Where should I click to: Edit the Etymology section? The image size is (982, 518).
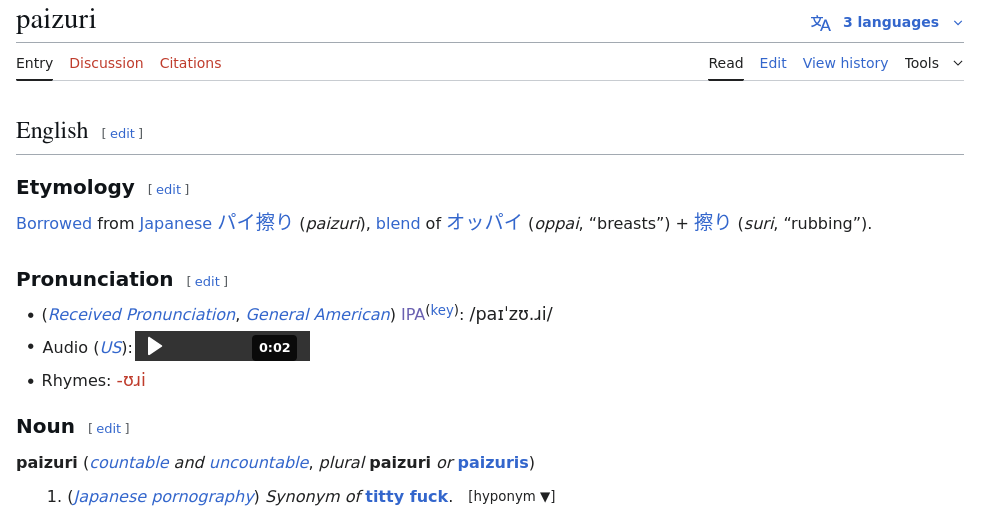tap(168, 189)
